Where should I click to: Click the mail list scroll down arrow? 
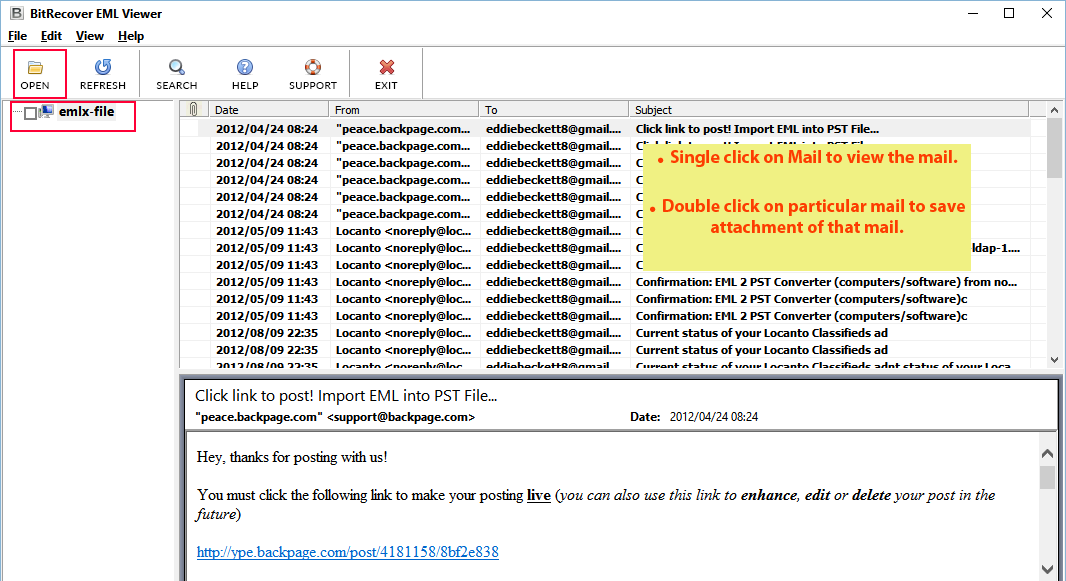1054,360
